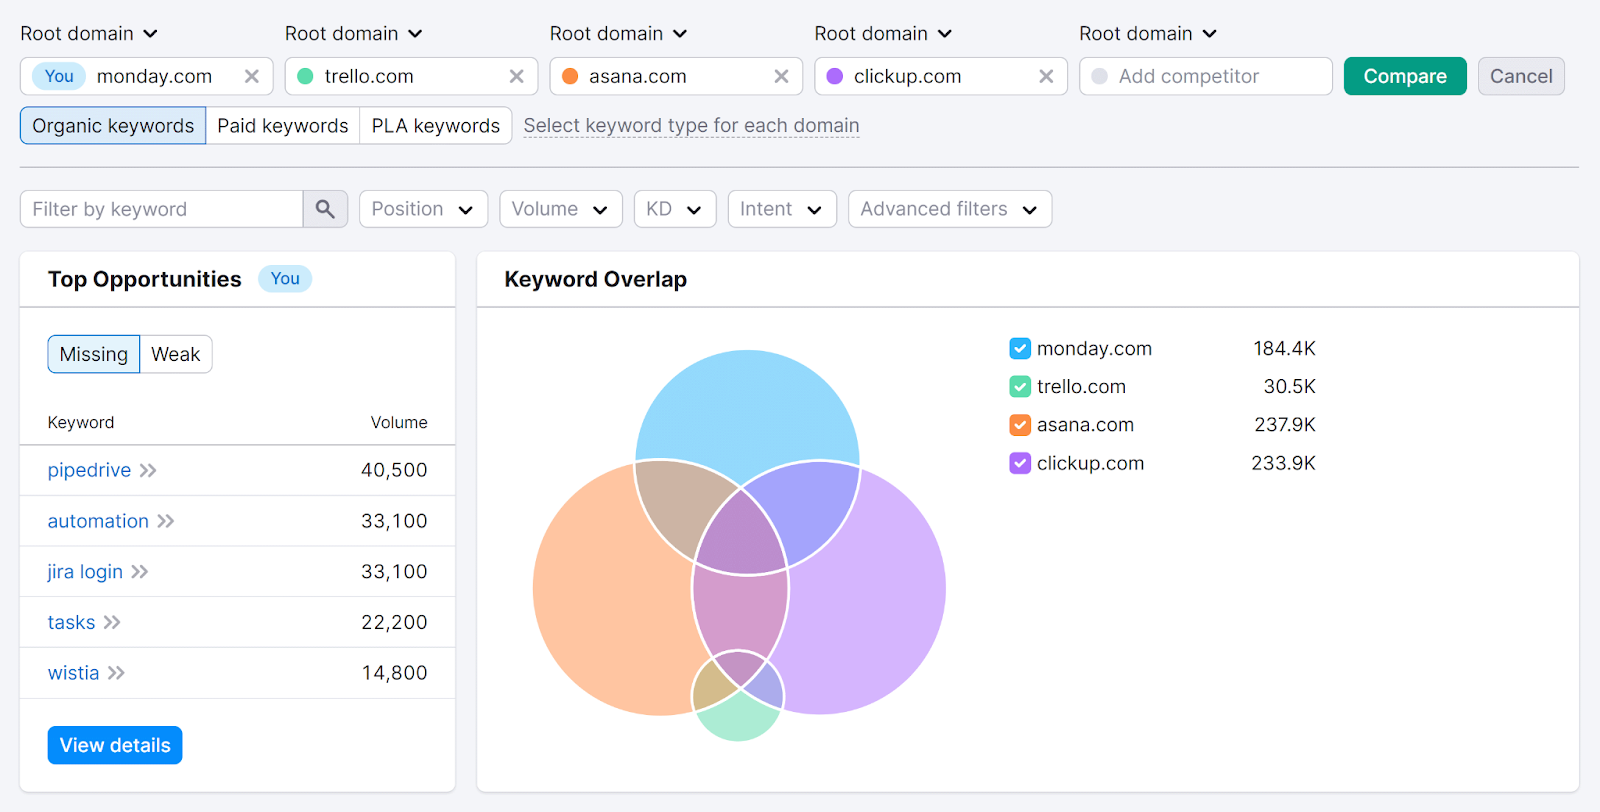
Task: Click the search magnifier icon
Action: [x=325, y=209]
